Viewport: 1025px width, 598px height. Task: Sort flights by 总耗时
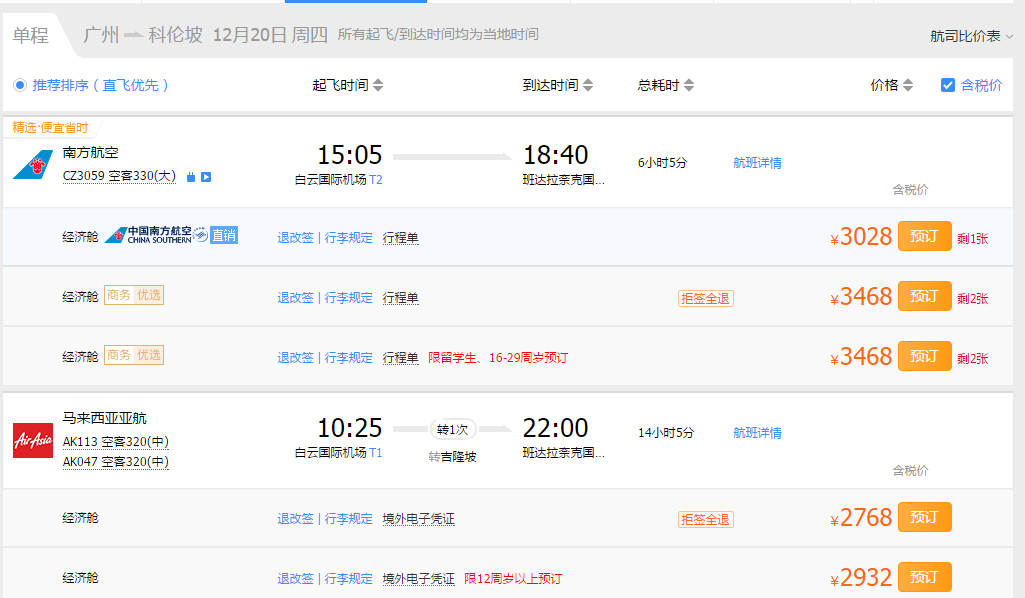tap(665, 85)
